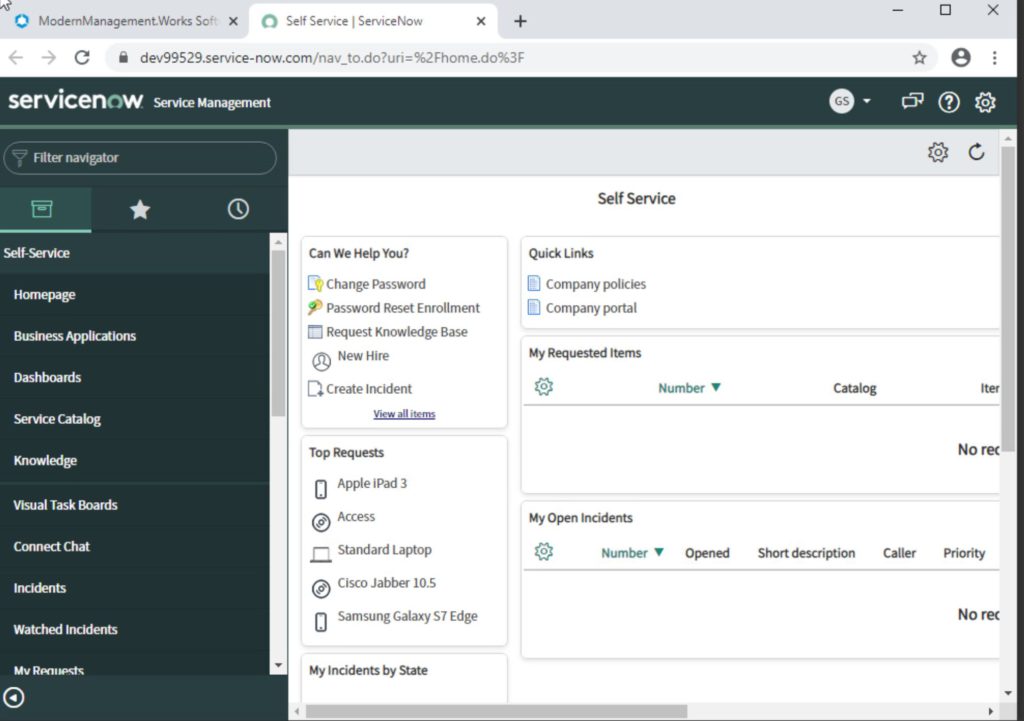Open the Connect chat sidebar icon in header
Viewport: 1024px width, 721px height.
tap(912, 101)
